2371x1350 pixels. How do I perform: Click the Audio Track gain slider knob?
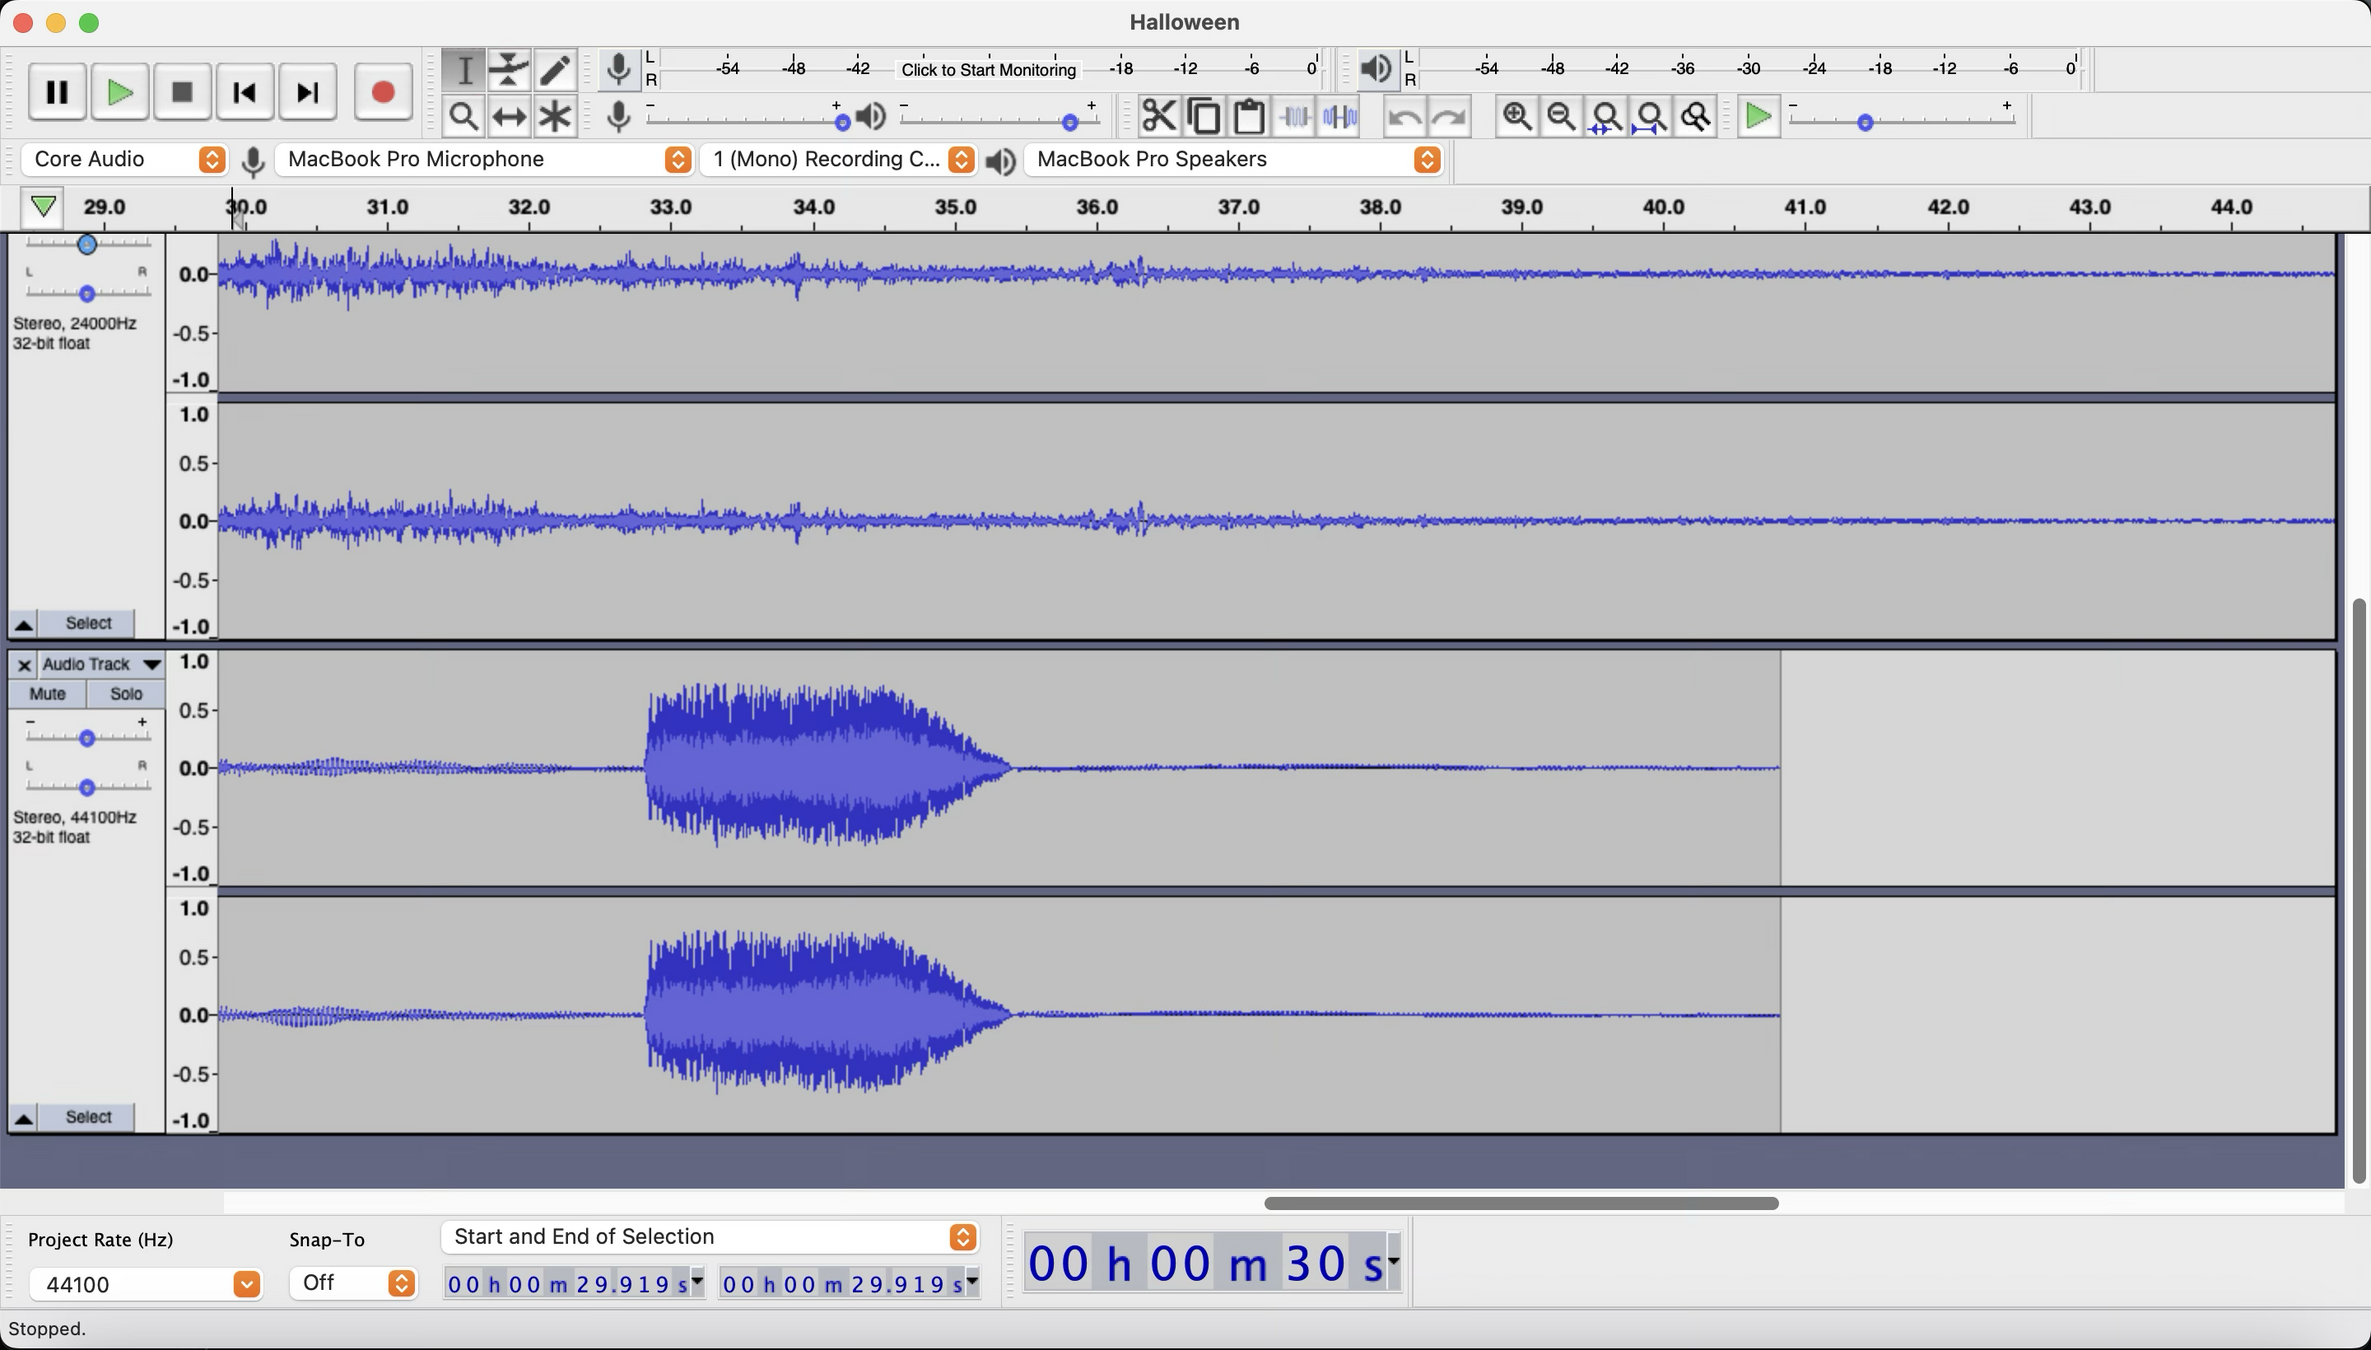pyautogui.click(x=87, y=738)
